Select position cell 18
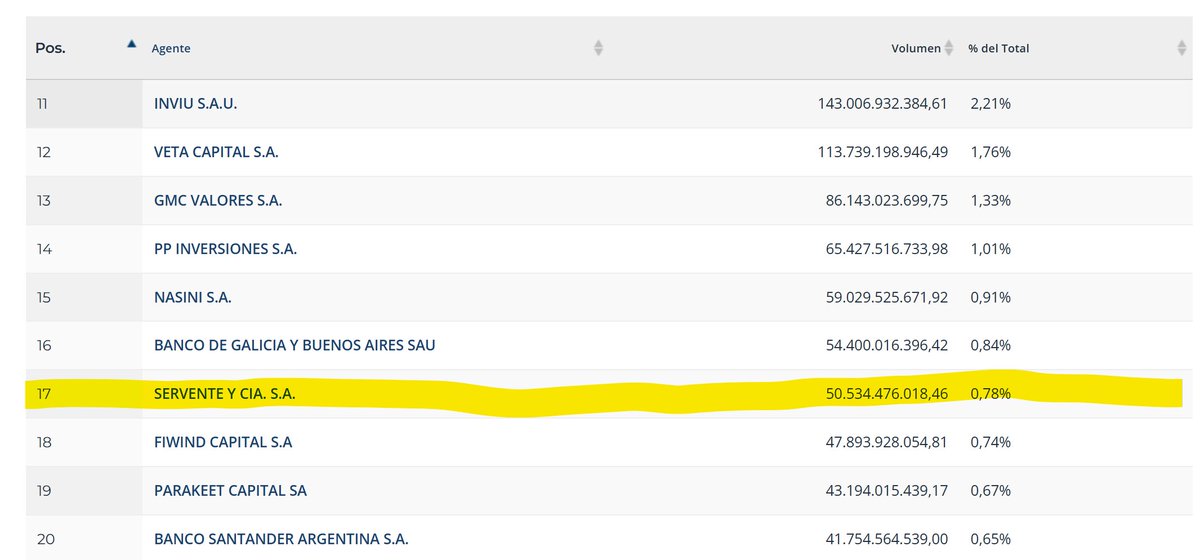Screen dimensions: 1200x560 [84, 442]
